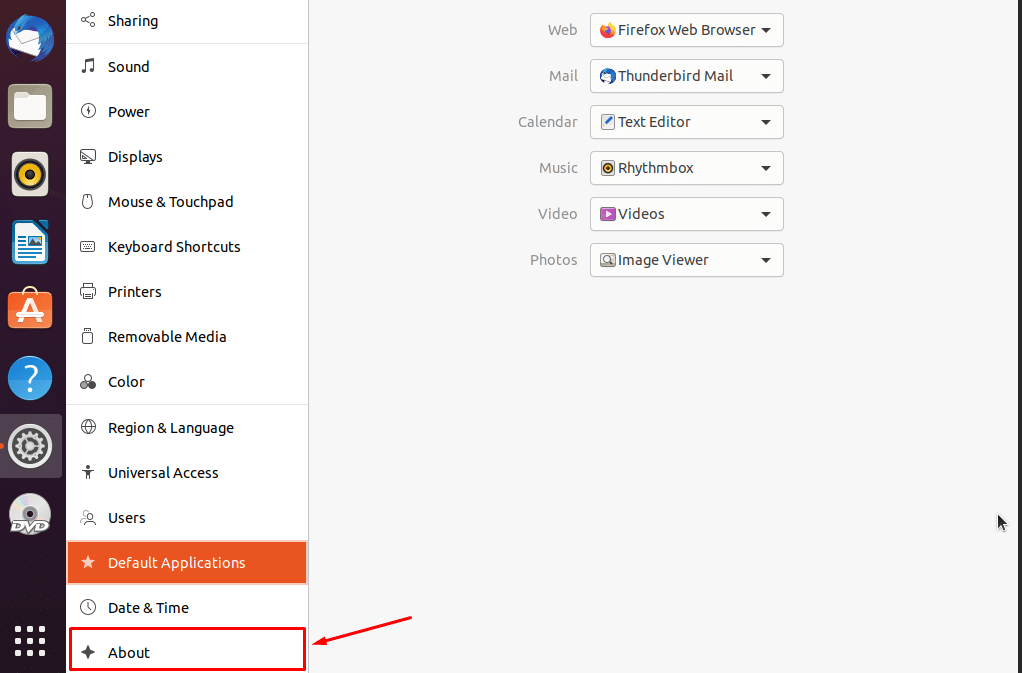Click the Users icon in sidebar
This screenshot has height=673, width=1022.
pos(88,517)
